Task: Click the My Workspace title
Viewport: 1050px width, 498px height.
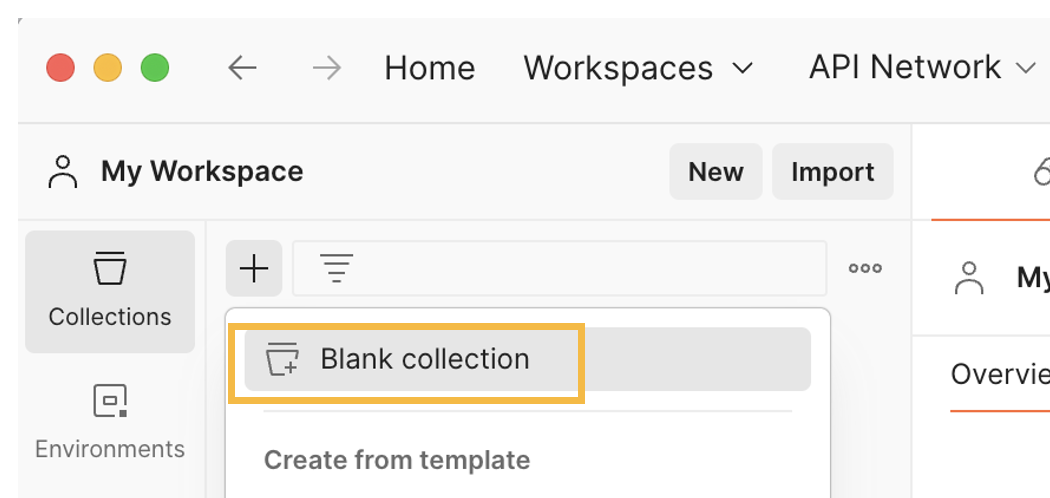Action: tap(202, 172)
